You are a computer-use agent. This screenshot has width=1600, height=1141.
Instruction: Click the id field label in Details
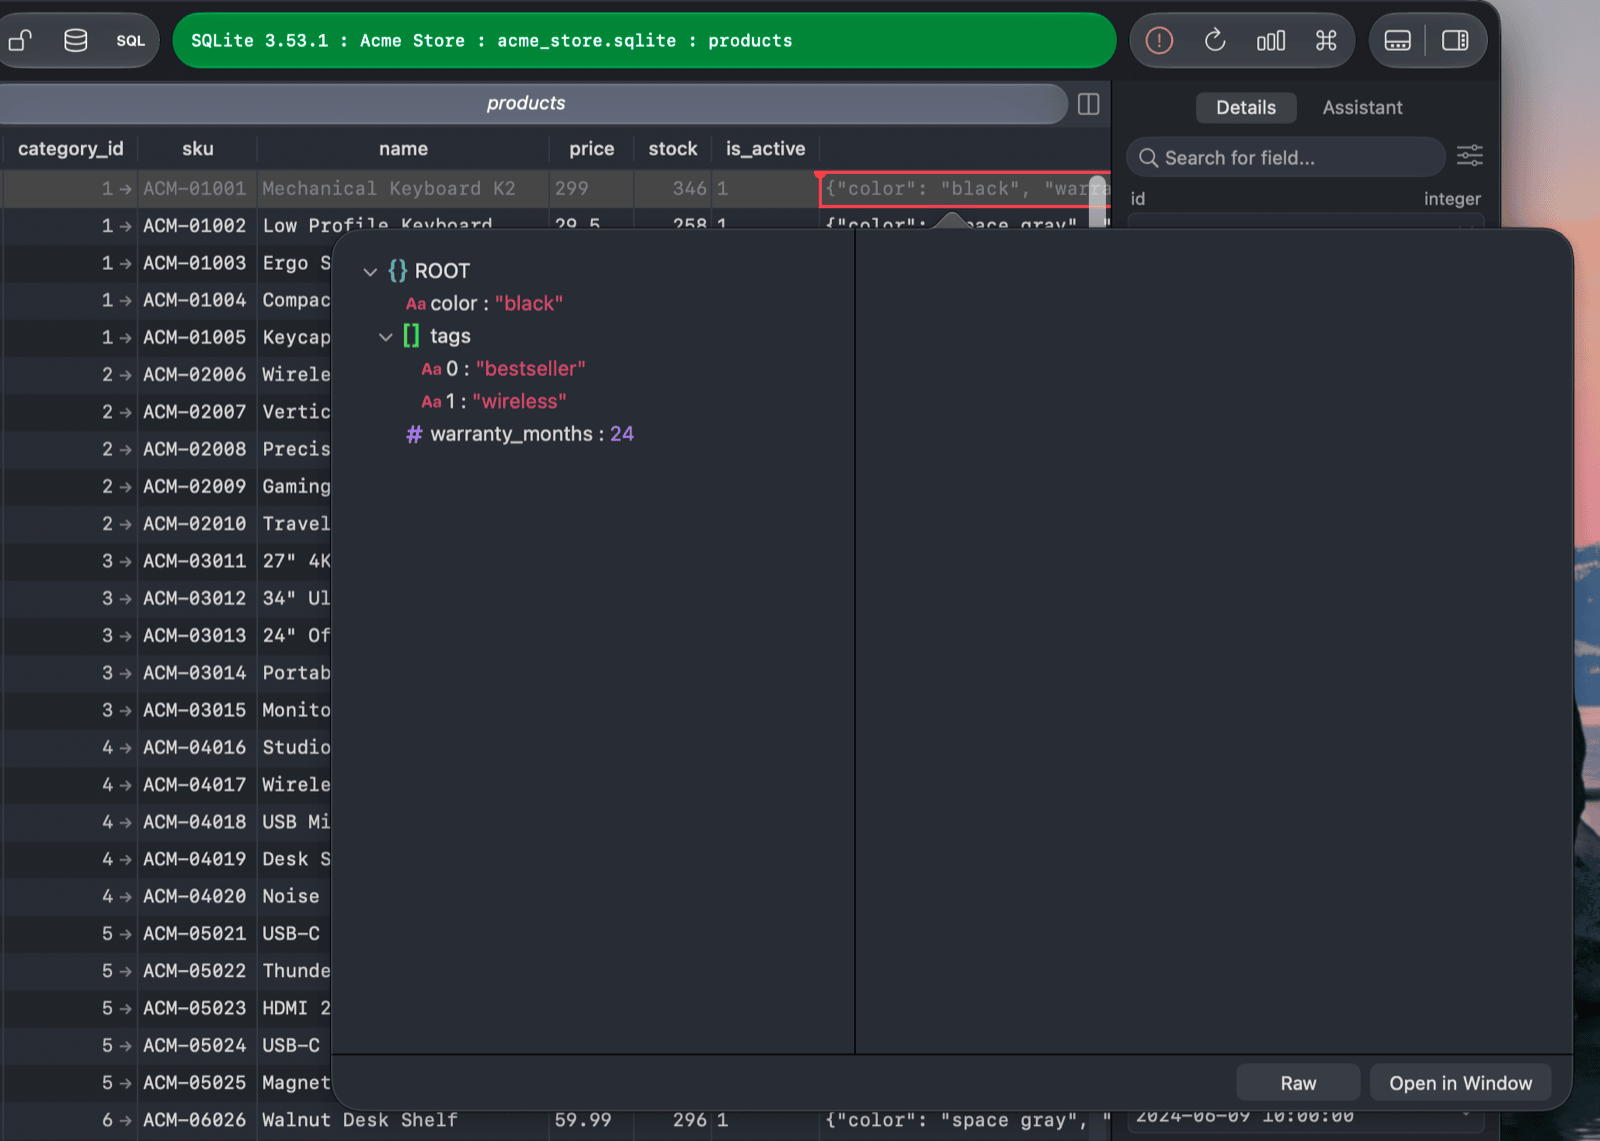pos(1138,199)
